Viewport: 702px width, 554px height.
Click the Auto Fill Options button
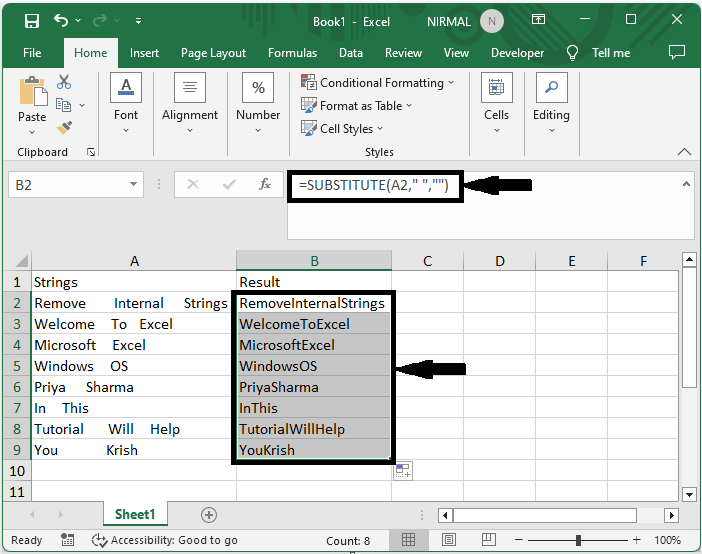click(x=402, y=471)
